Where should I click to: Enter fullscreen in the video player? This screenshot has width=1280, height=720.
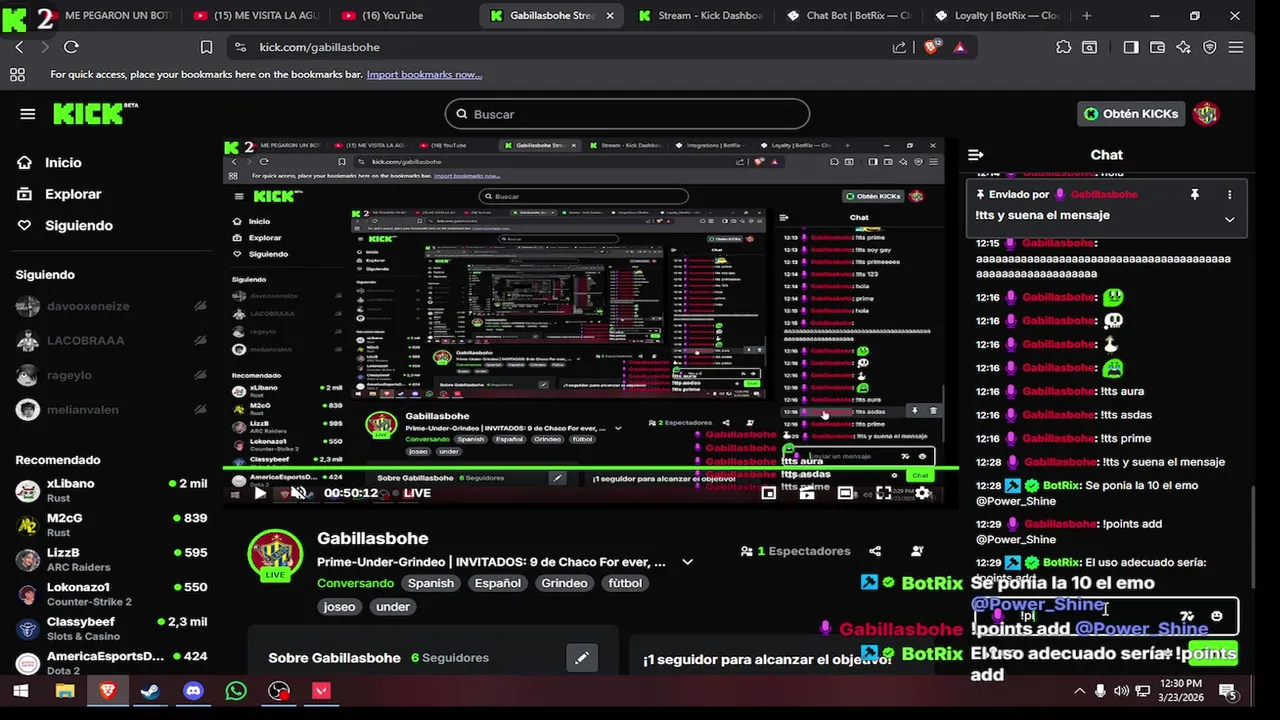(884, 493)
